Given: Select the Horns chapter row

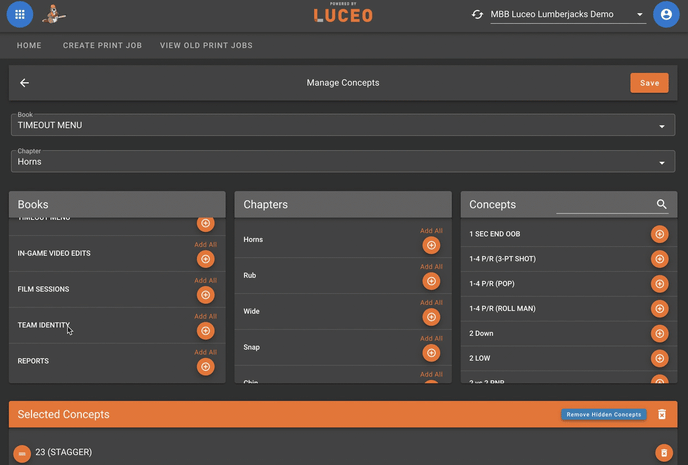Looking at the screenshot, I should [x=343, y=240].
